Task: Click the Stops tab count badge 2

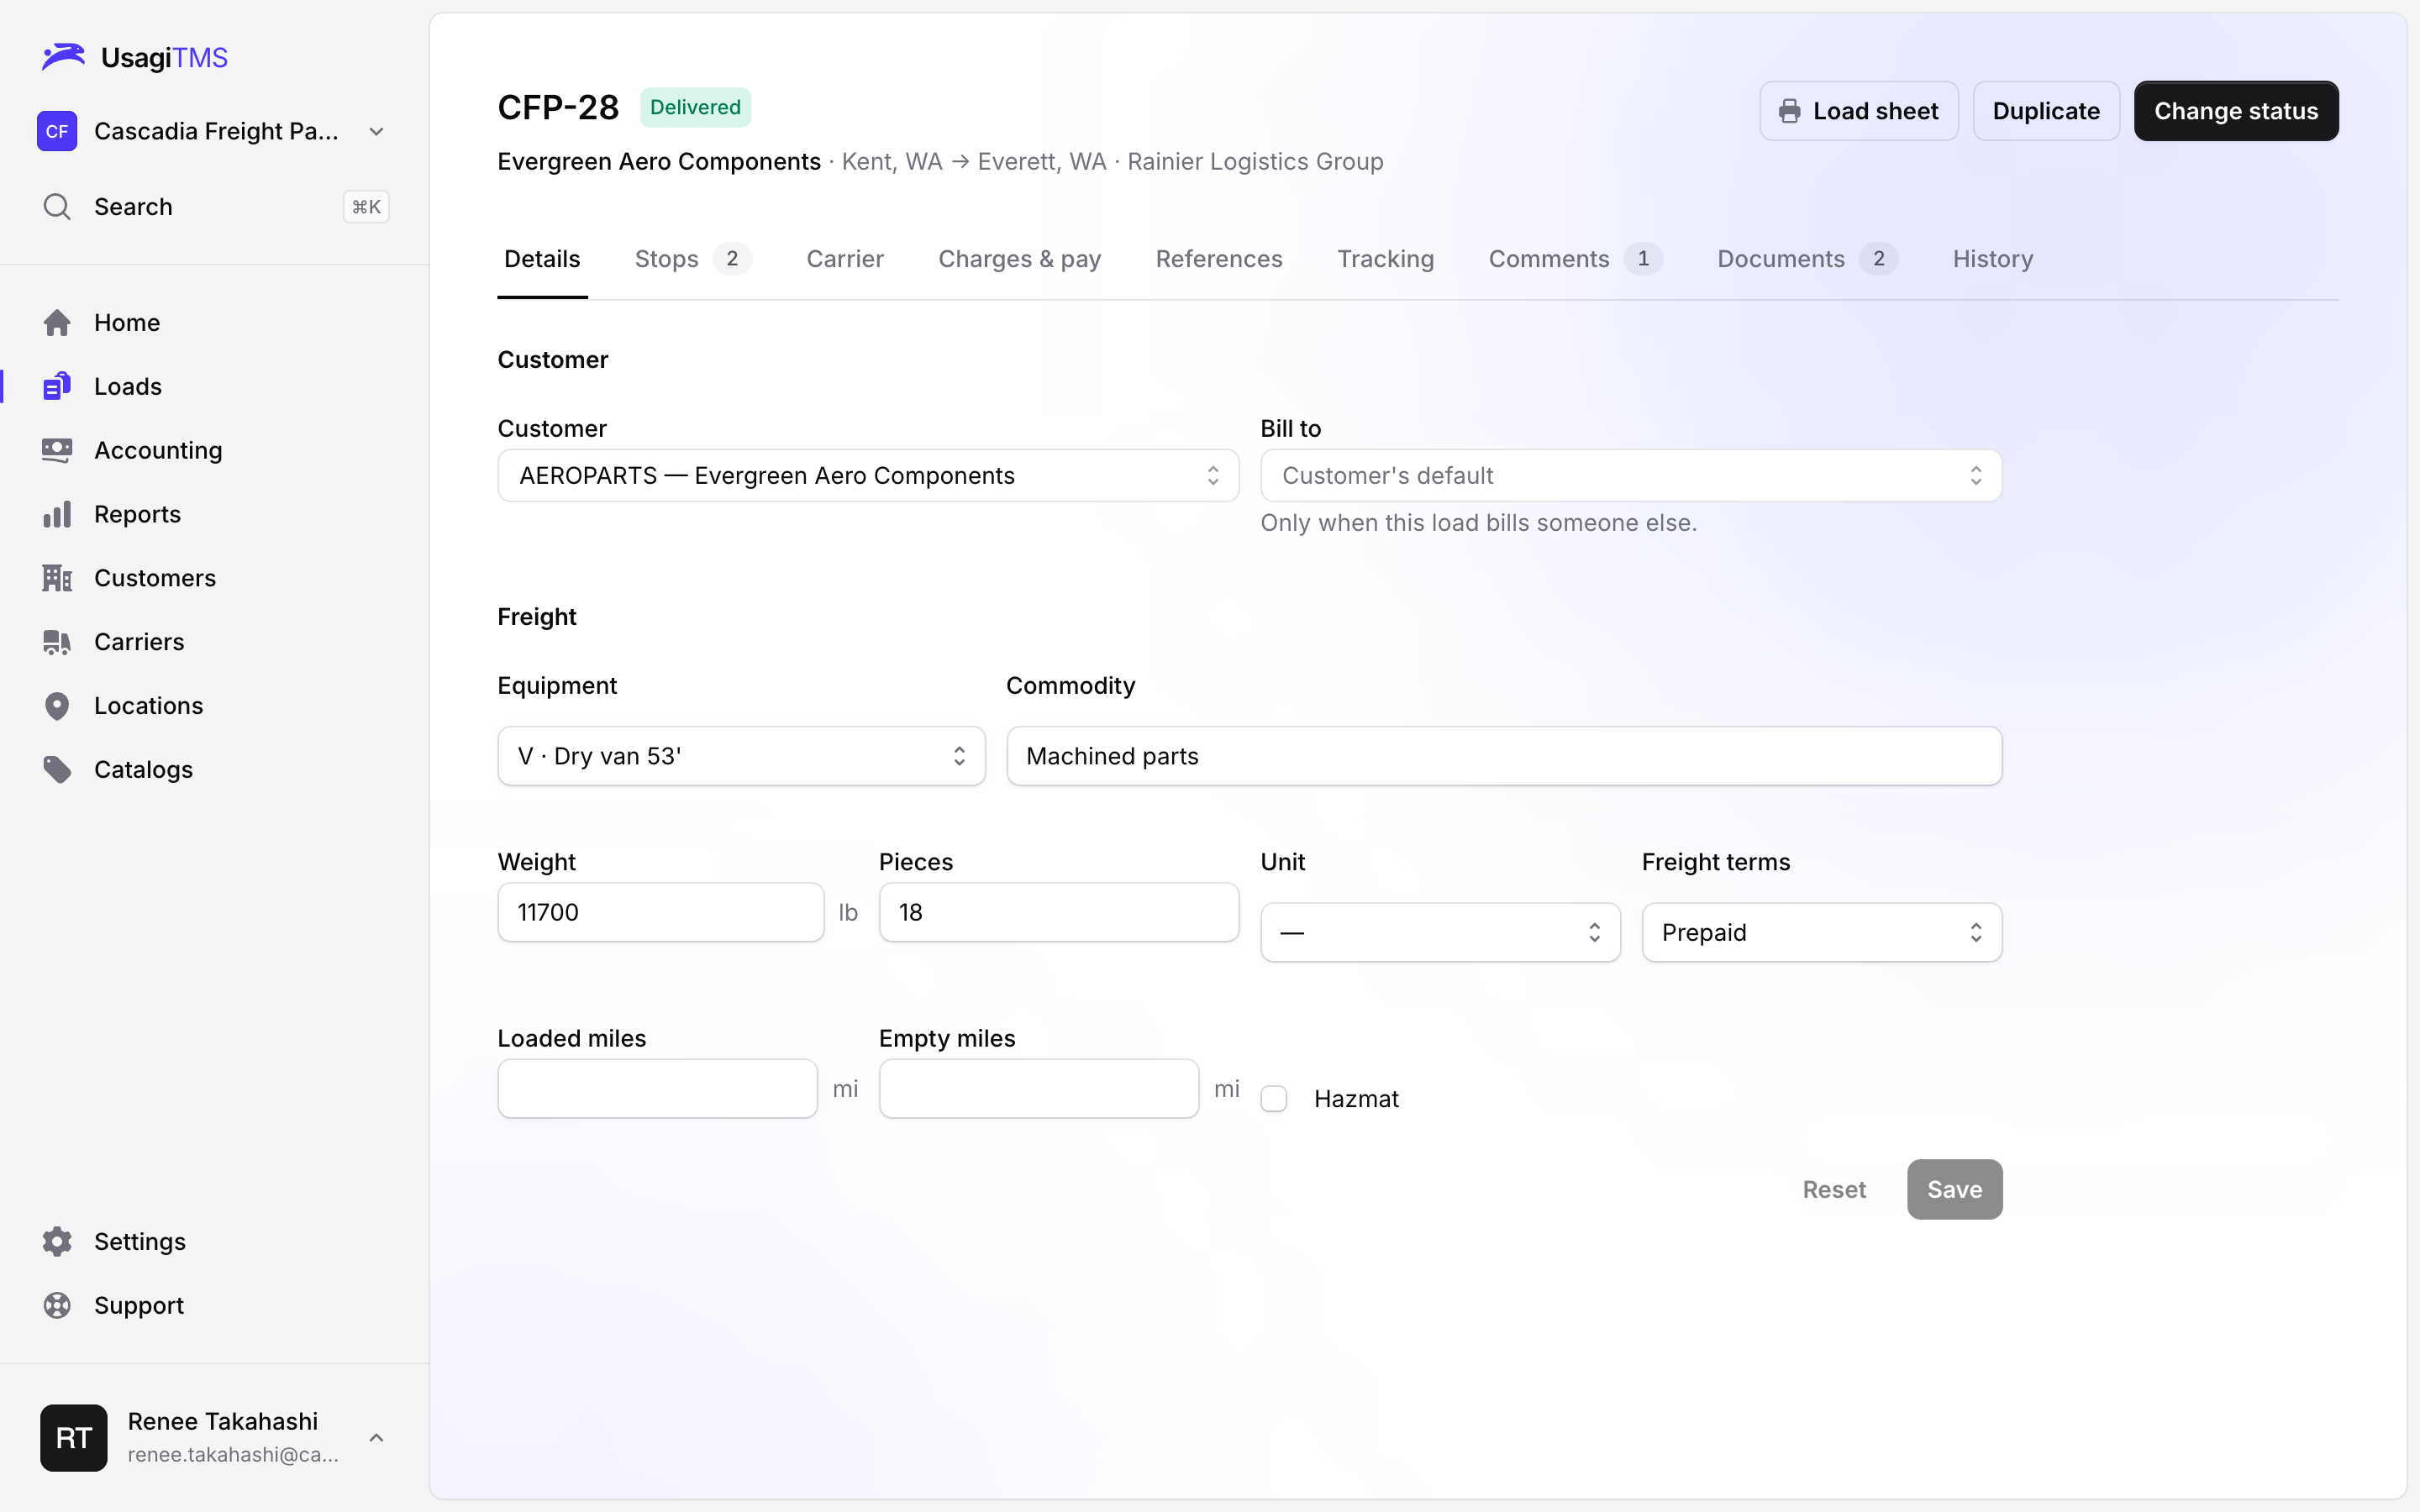Action: pyautogui.click(x=732, y=259)
